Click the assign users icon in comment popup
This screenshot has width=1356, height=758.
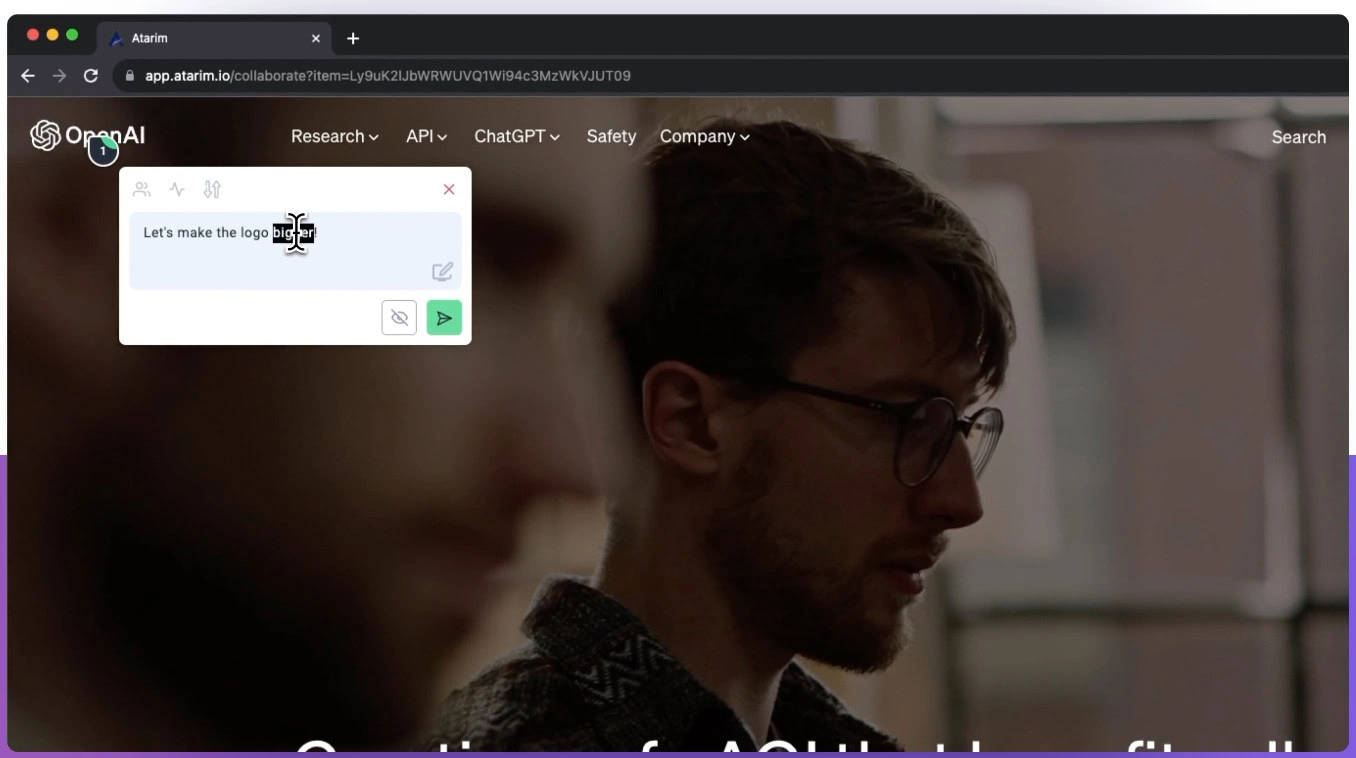point(142,189)
